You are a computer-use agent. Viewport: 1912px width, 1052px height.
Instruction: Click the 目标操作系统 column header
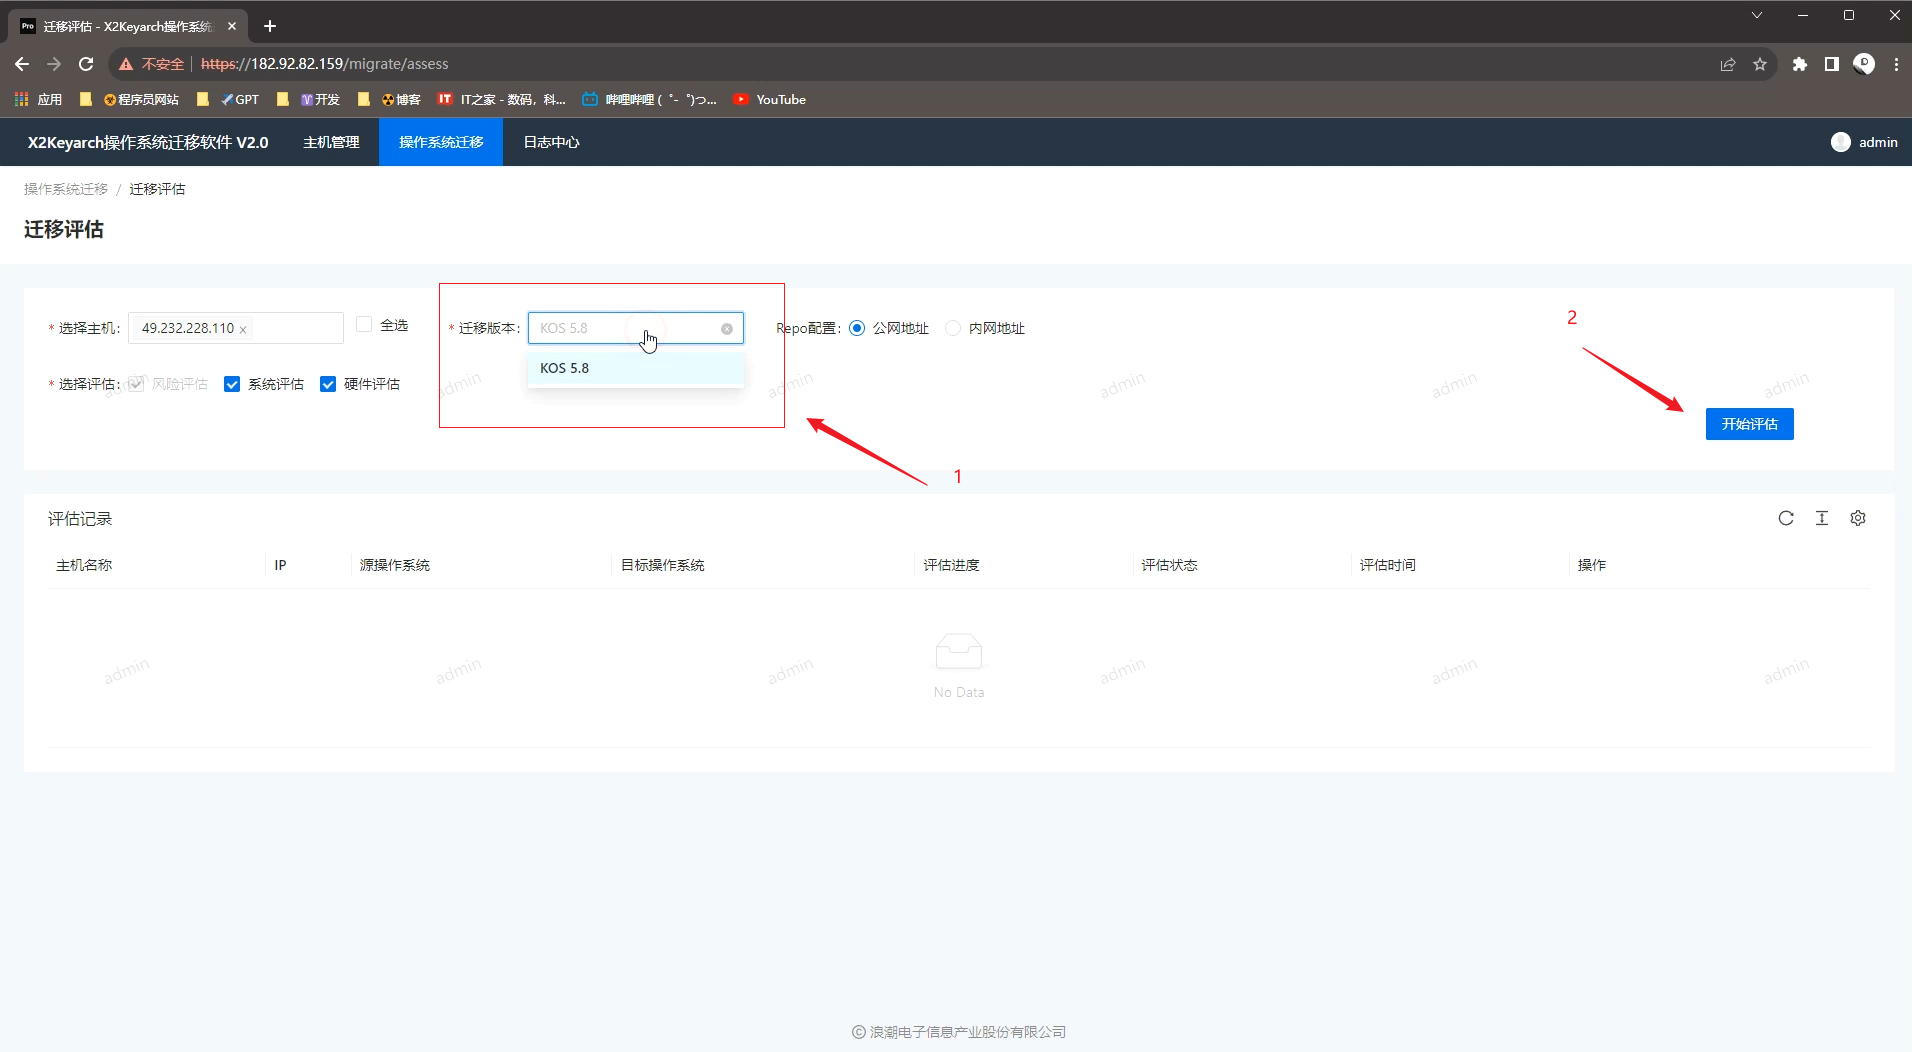(x=663, y=565)
